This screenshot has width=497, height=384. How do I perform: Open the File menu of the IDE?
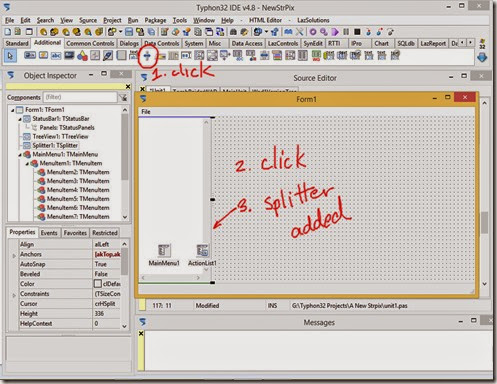click(x=9, y=20)
